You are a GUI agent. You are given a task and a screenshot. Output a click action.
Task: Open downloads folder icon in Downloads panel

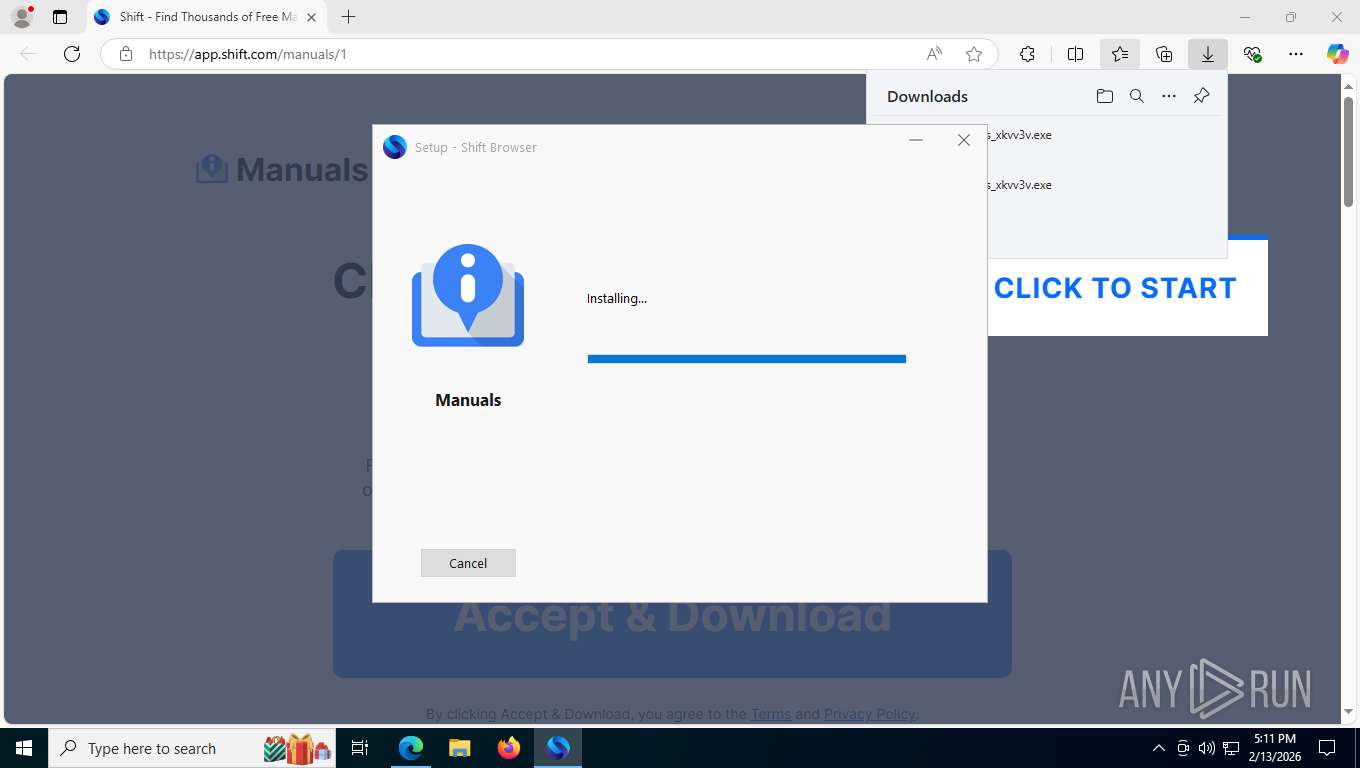click(x=1104, y=96)
